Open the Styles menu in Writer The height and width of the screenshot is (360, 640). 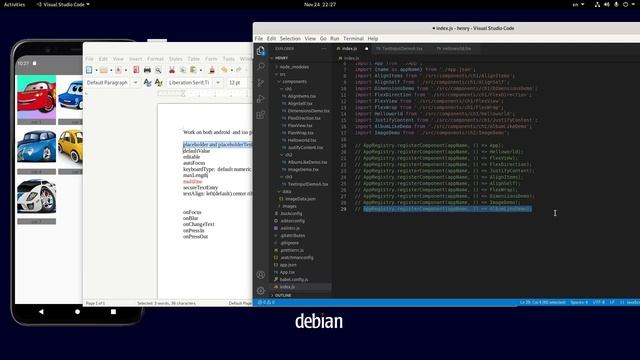pos(176,59)
